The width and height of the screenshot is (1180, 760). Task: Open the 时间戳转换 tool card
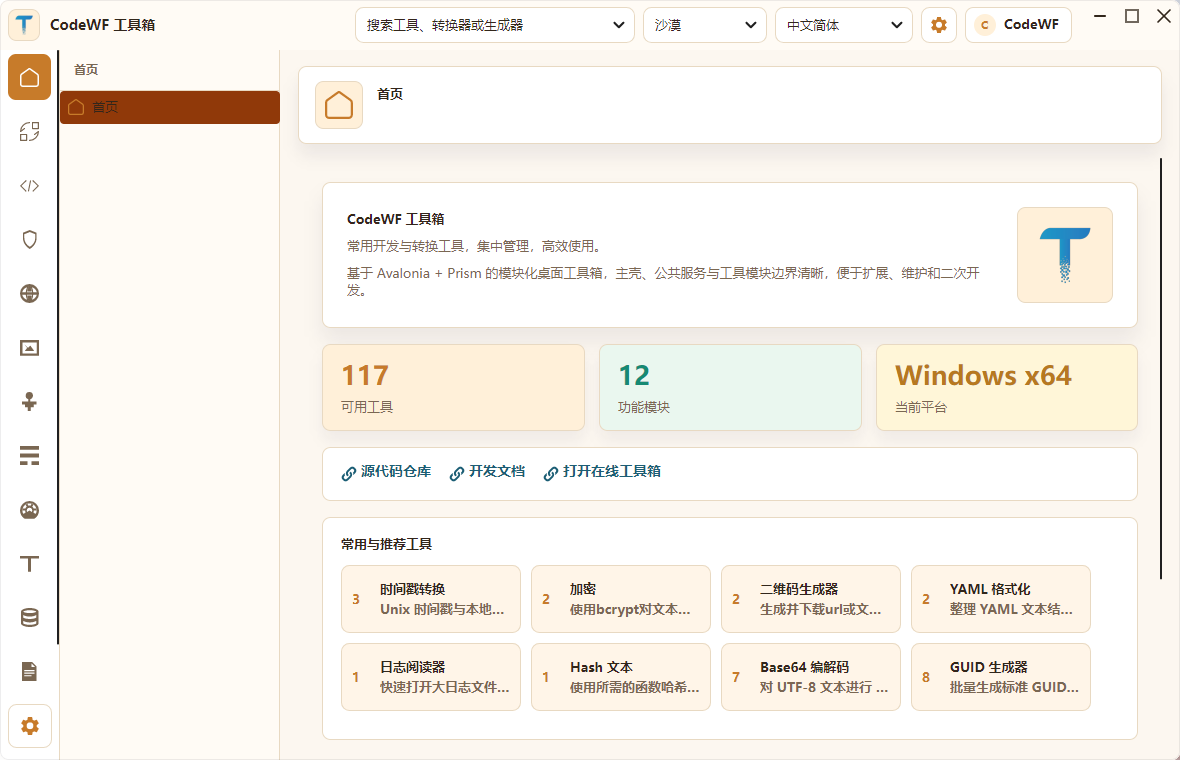(431, 599)
